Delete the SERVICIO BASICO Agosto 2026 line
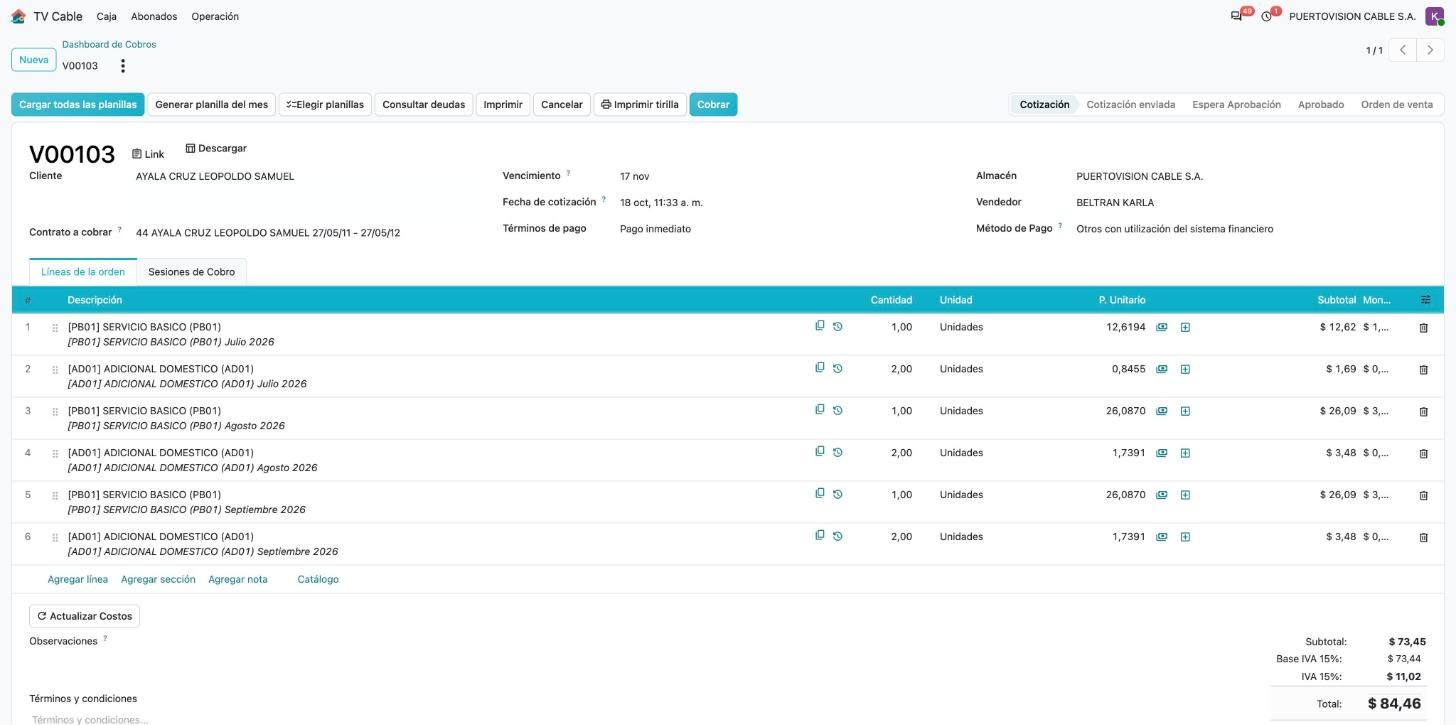1456x725 pixels. coord(1424,412)
